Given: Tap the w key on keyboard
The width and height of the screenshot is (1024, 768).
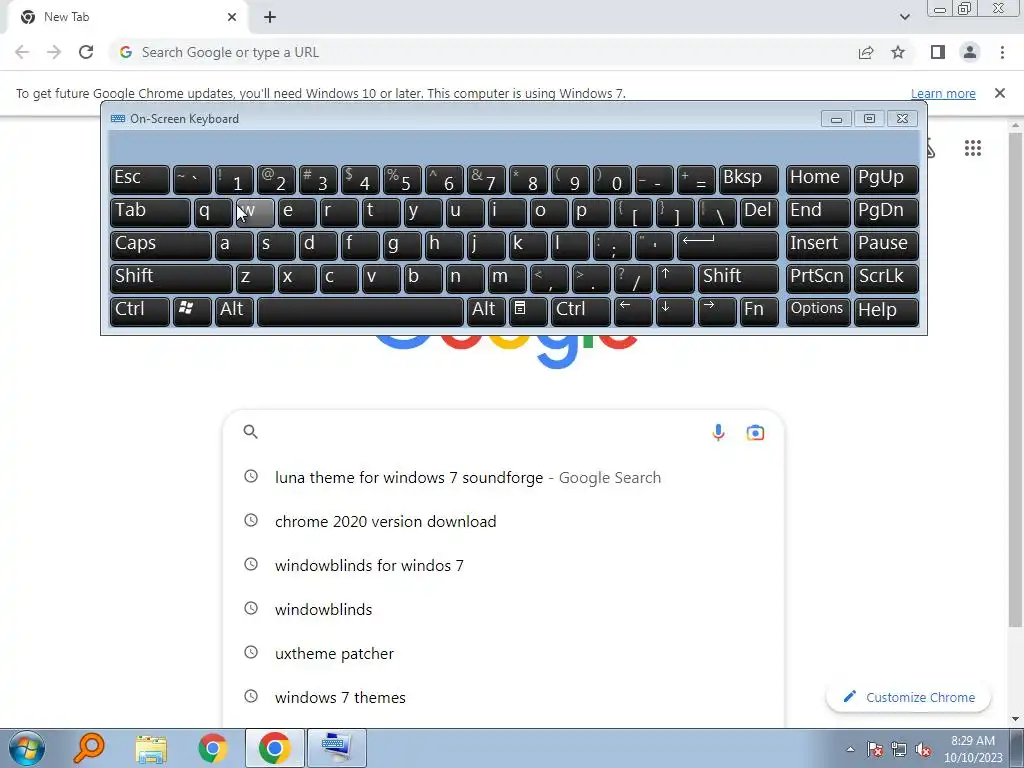Looking at the screenshot, I should (x=255, y=213).
